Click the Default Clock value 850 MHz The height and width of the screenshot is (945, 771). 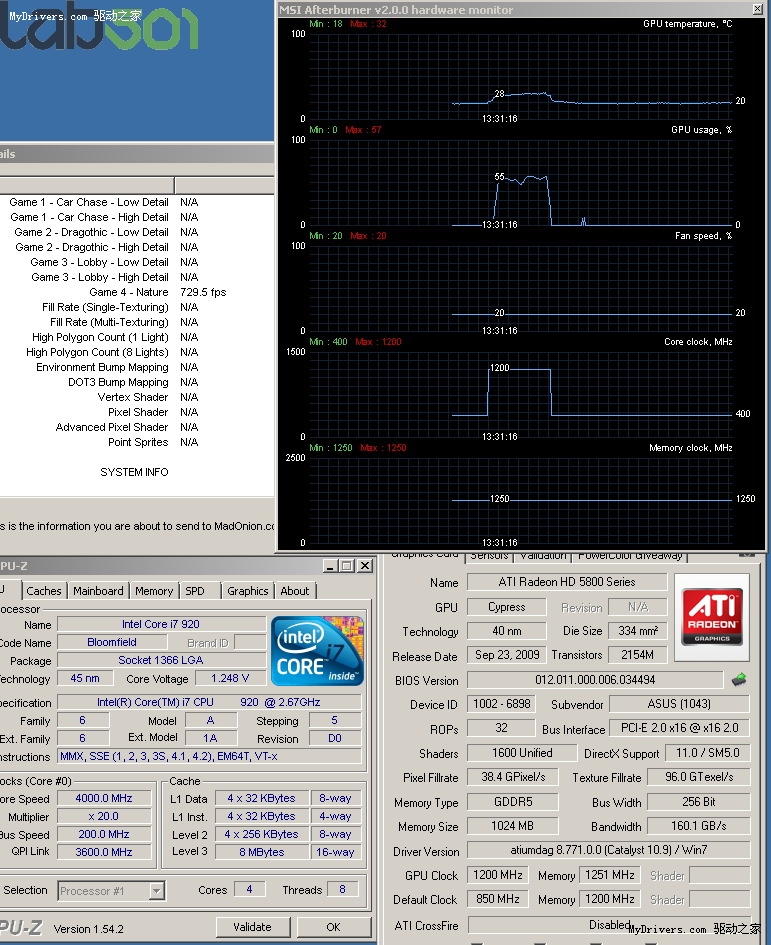point(497,899)
